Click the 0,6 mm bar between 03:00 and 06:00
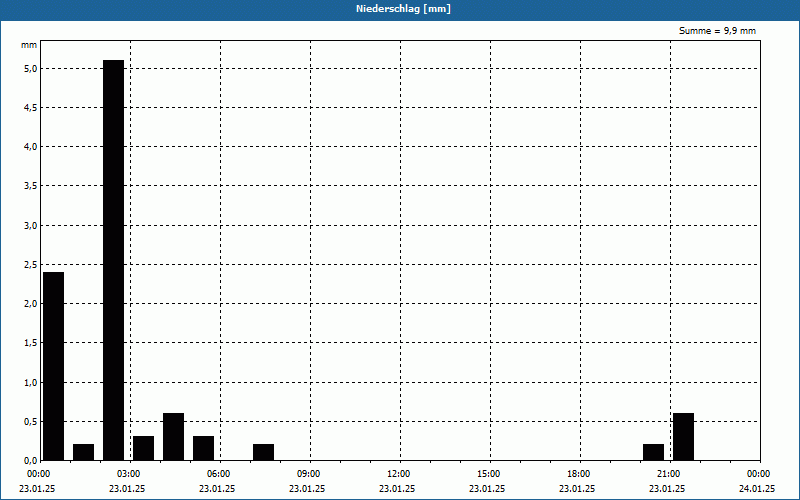This screenshot has height=500, width=800. [x=173, y=437]
